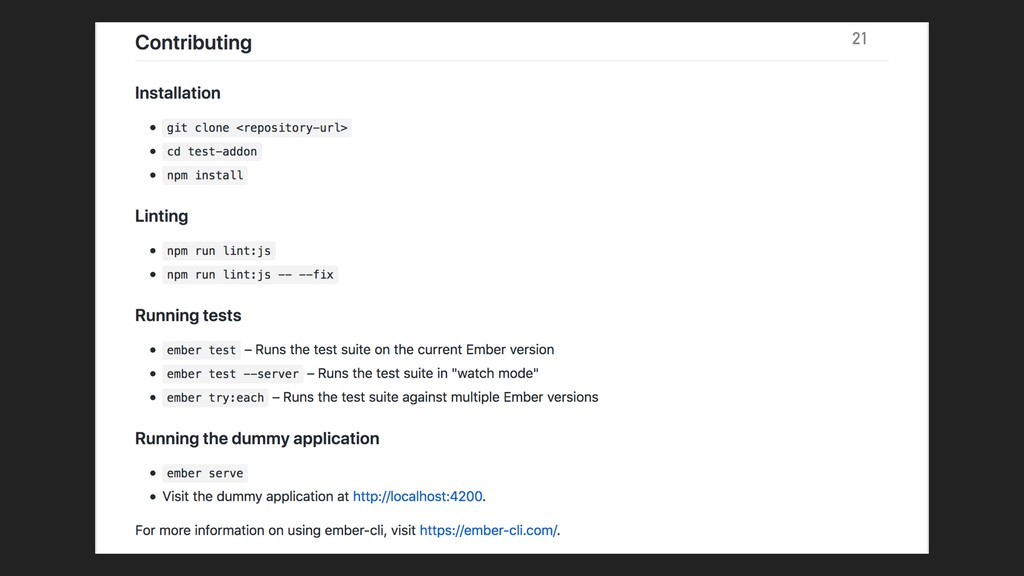Select the ember test code snippet
This screenshot has height=576, width=1024.
coord(201,350)
